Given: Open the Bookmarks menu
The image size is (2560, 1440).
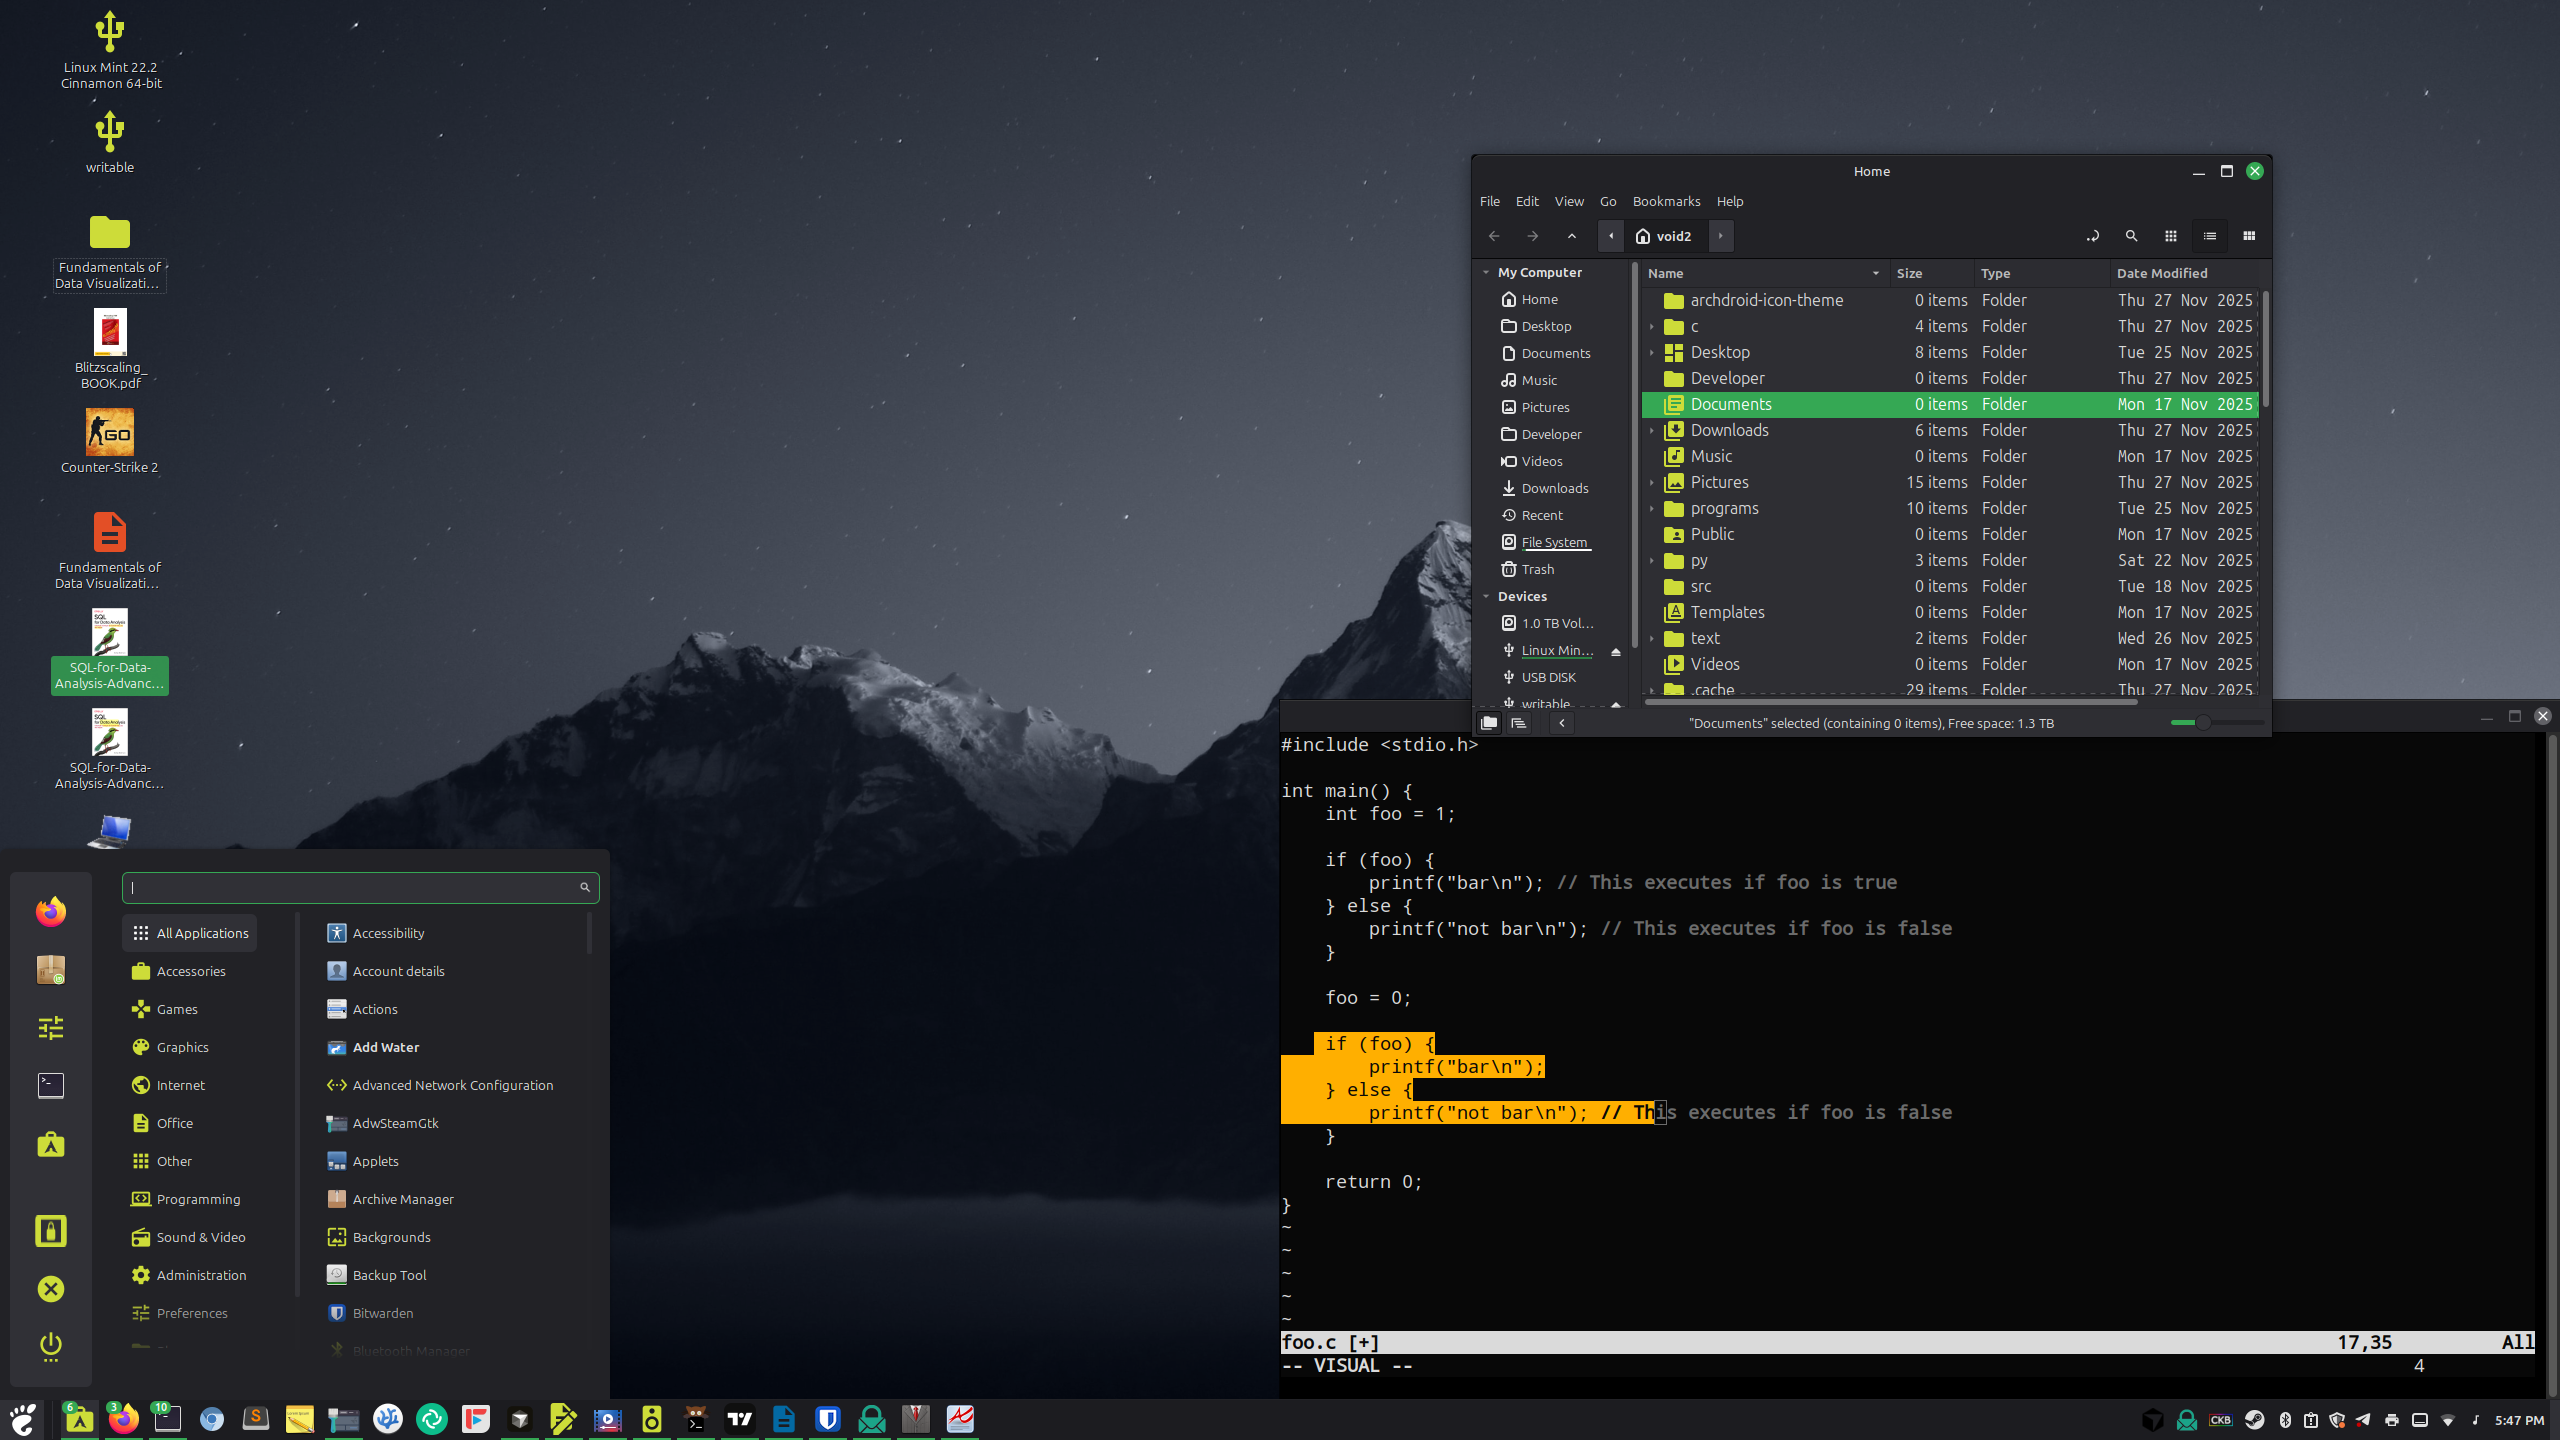Looking at the screenshot, I should (1666, 201).
